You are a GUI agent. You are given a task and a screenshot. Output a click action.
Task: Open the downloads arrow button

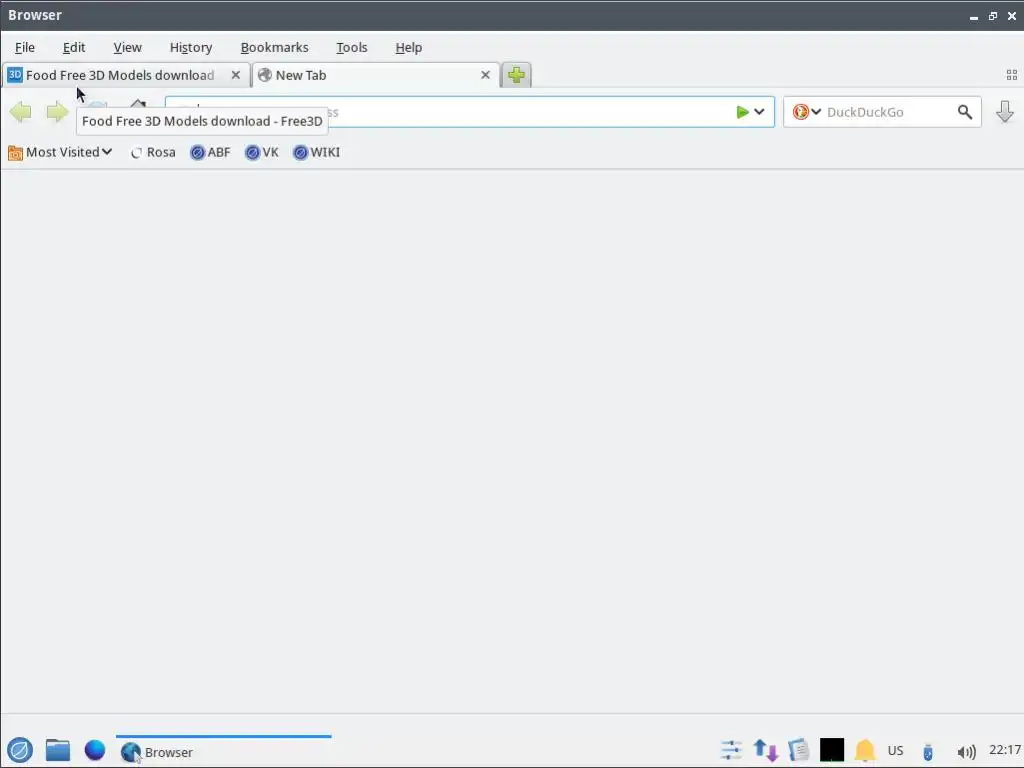1004,112
